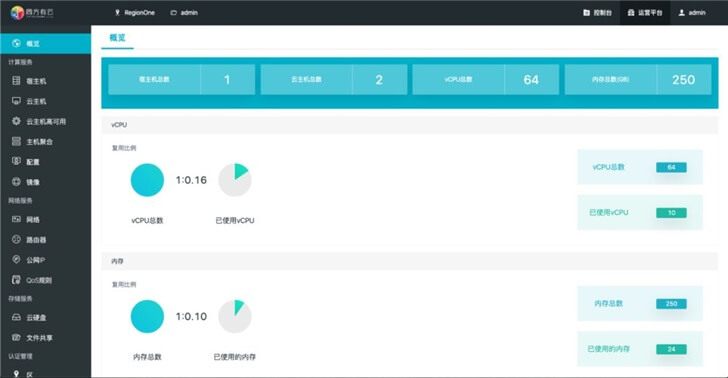
Task: Click the 复用比例 label under vCPU
Action: (124, 148)
